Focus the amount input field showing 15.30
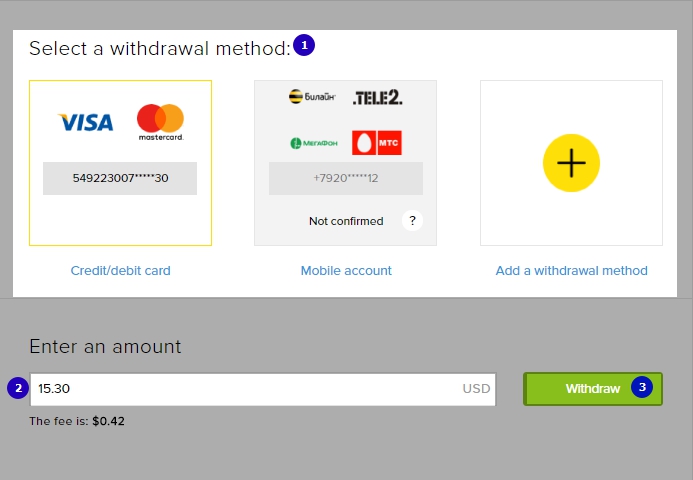 click(x=263, y=389)
